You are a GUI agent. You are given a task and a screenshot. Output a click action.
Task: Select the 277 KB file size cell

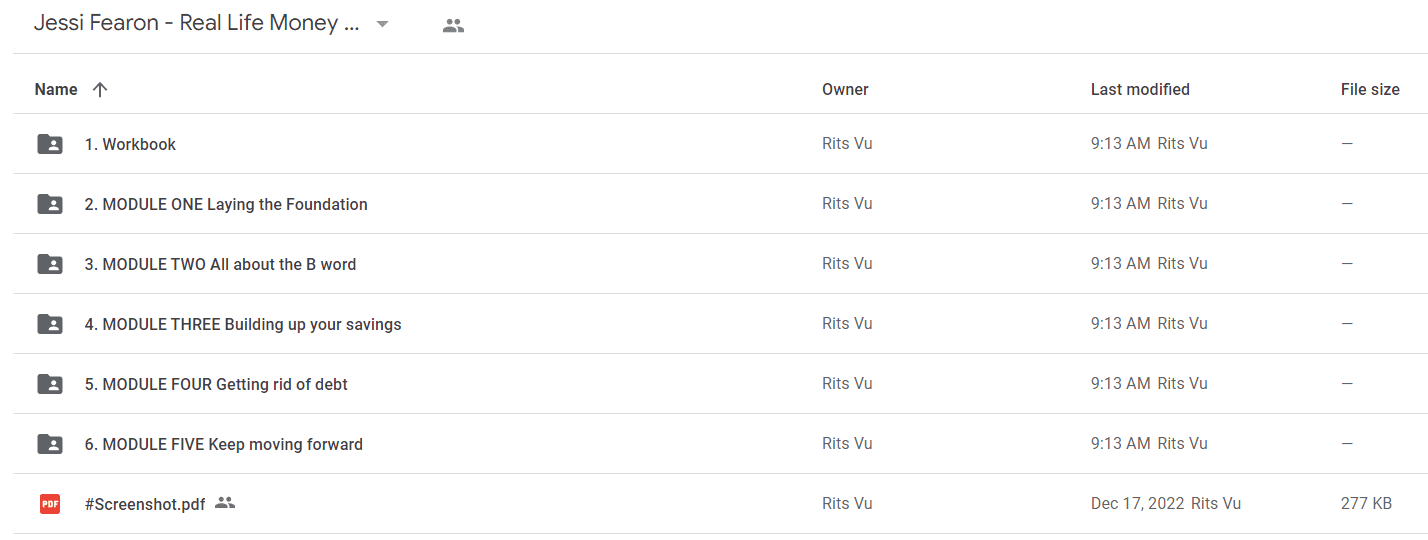(x=1366, y=503)
